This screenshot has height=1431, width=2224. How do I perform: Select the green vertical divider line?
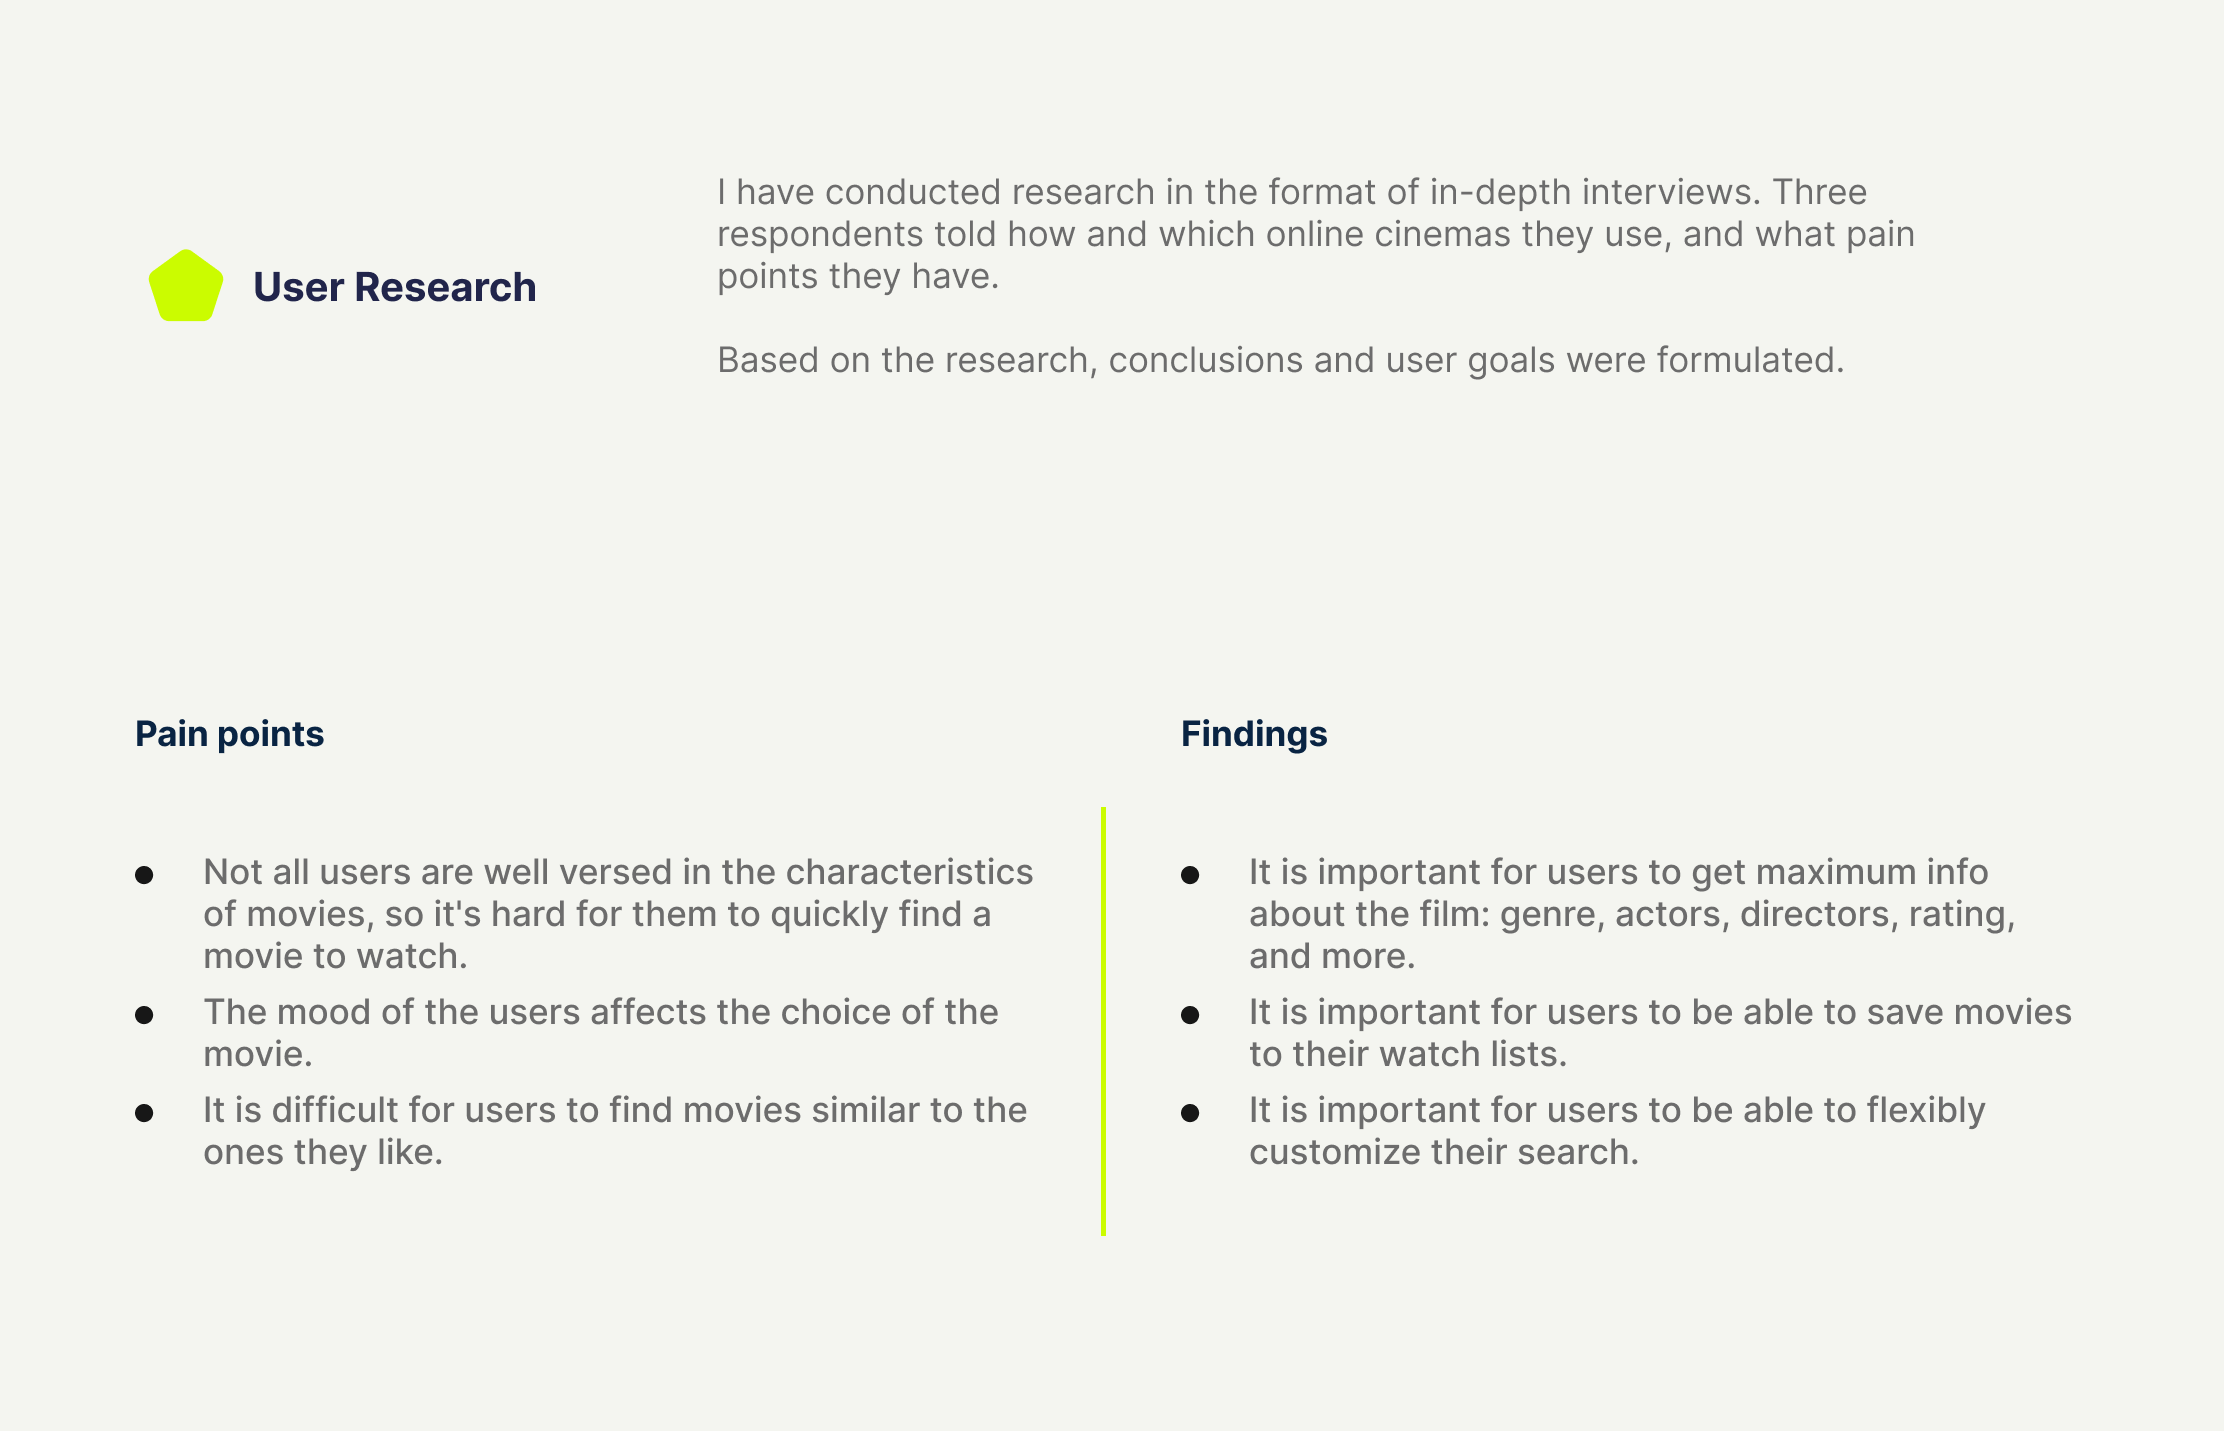1103,1020
